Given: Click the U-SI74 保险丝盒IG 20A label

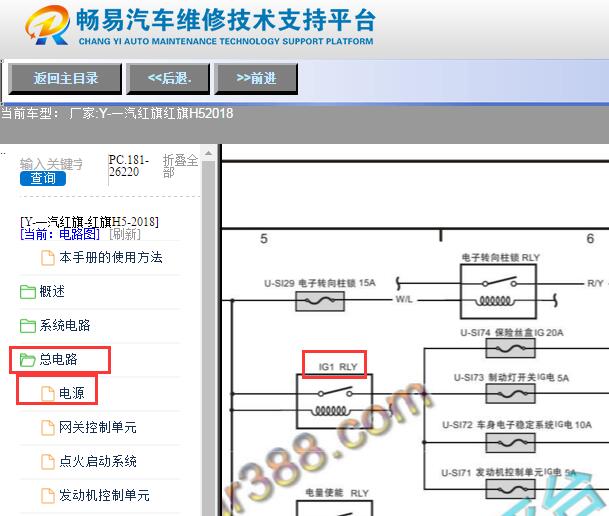Looking at the screenshot, I should pos(512,333).
